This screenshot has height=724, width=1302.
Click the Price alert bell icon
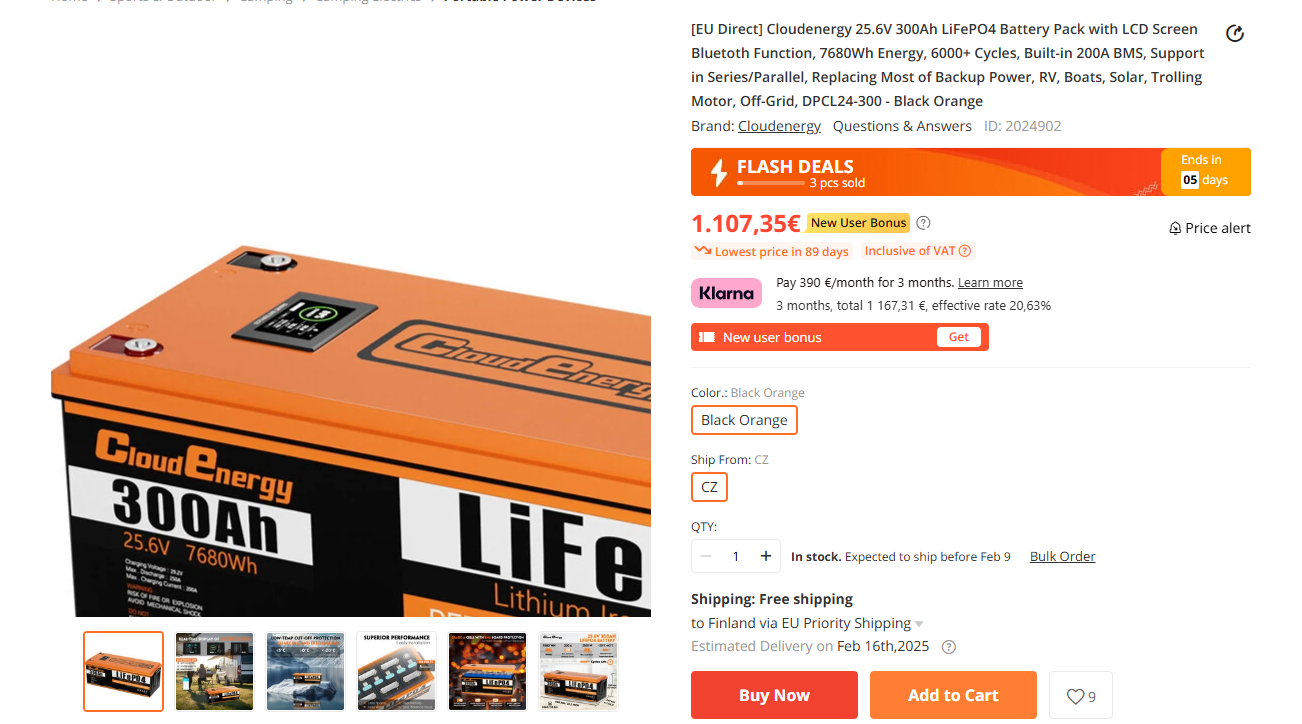(1175, 228)
